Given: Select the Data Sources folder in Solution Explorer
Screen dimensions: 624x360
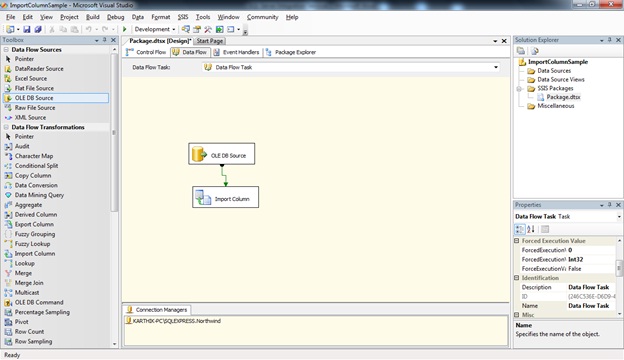Looking at the screenshot, I should 554,71.
